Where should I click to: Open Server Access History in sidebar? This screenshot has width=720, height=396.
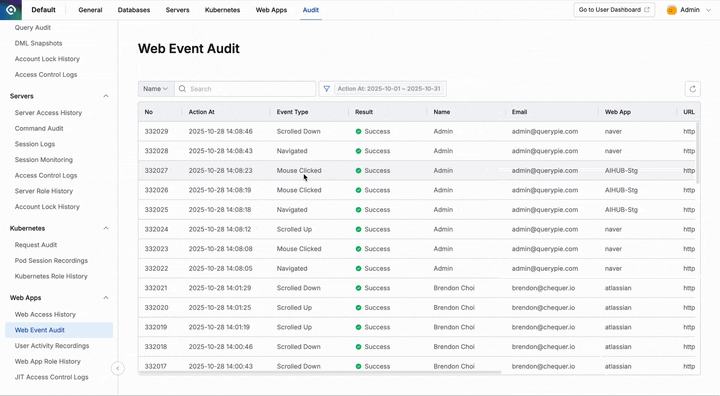click(48, 113)
